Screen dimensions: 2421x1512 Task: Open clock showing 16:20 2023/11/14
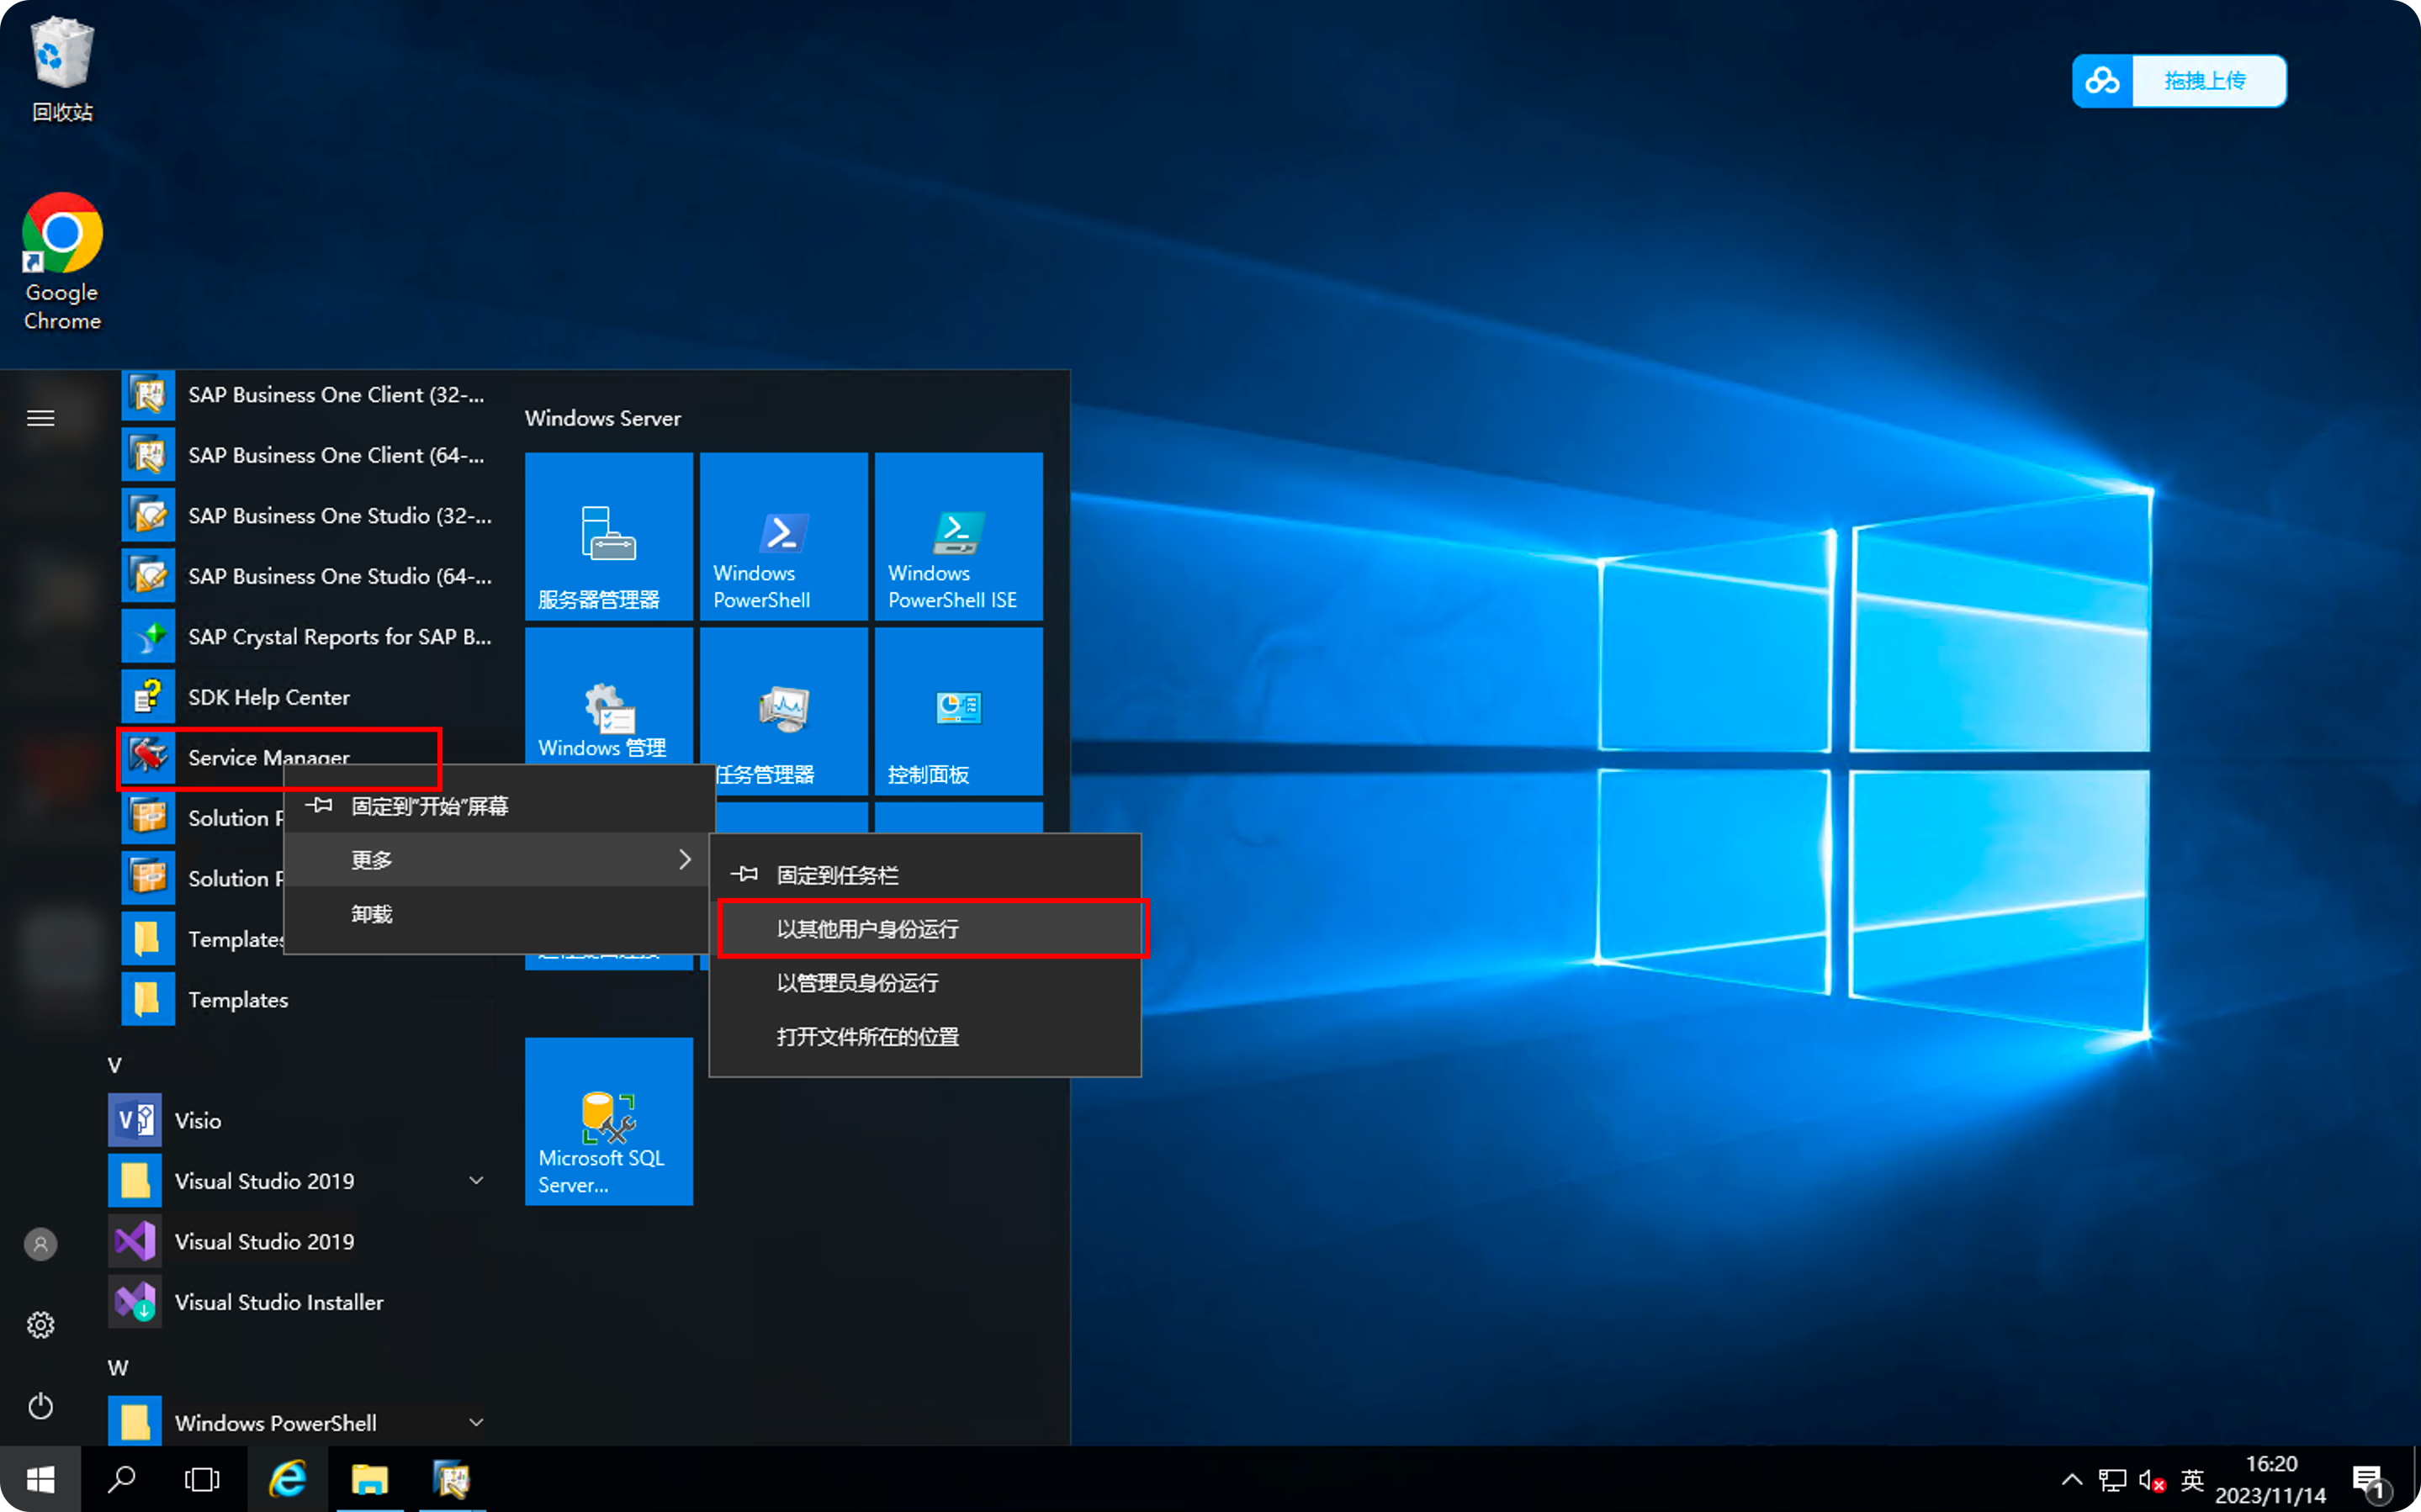click(x=2270, y=1479)
